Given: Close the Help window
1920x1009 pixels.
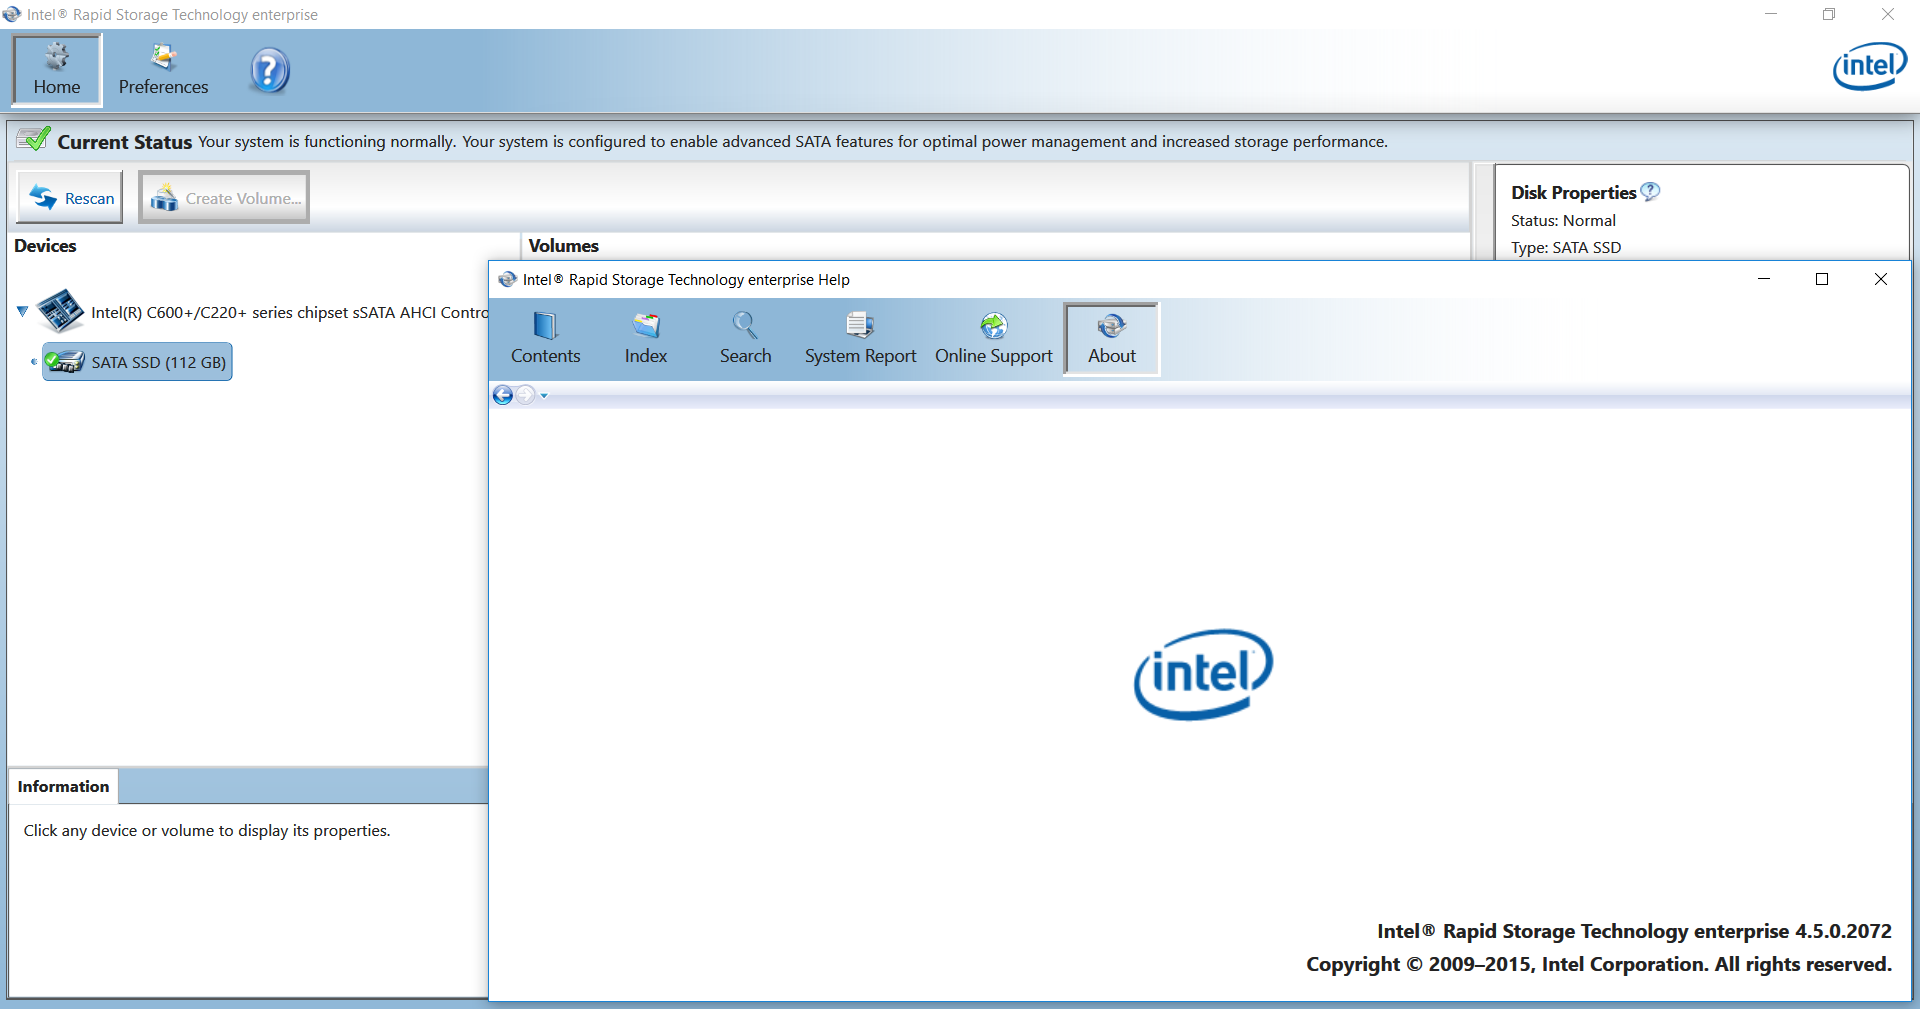Looking at the screenshot, I should [x=1881, y=279].
